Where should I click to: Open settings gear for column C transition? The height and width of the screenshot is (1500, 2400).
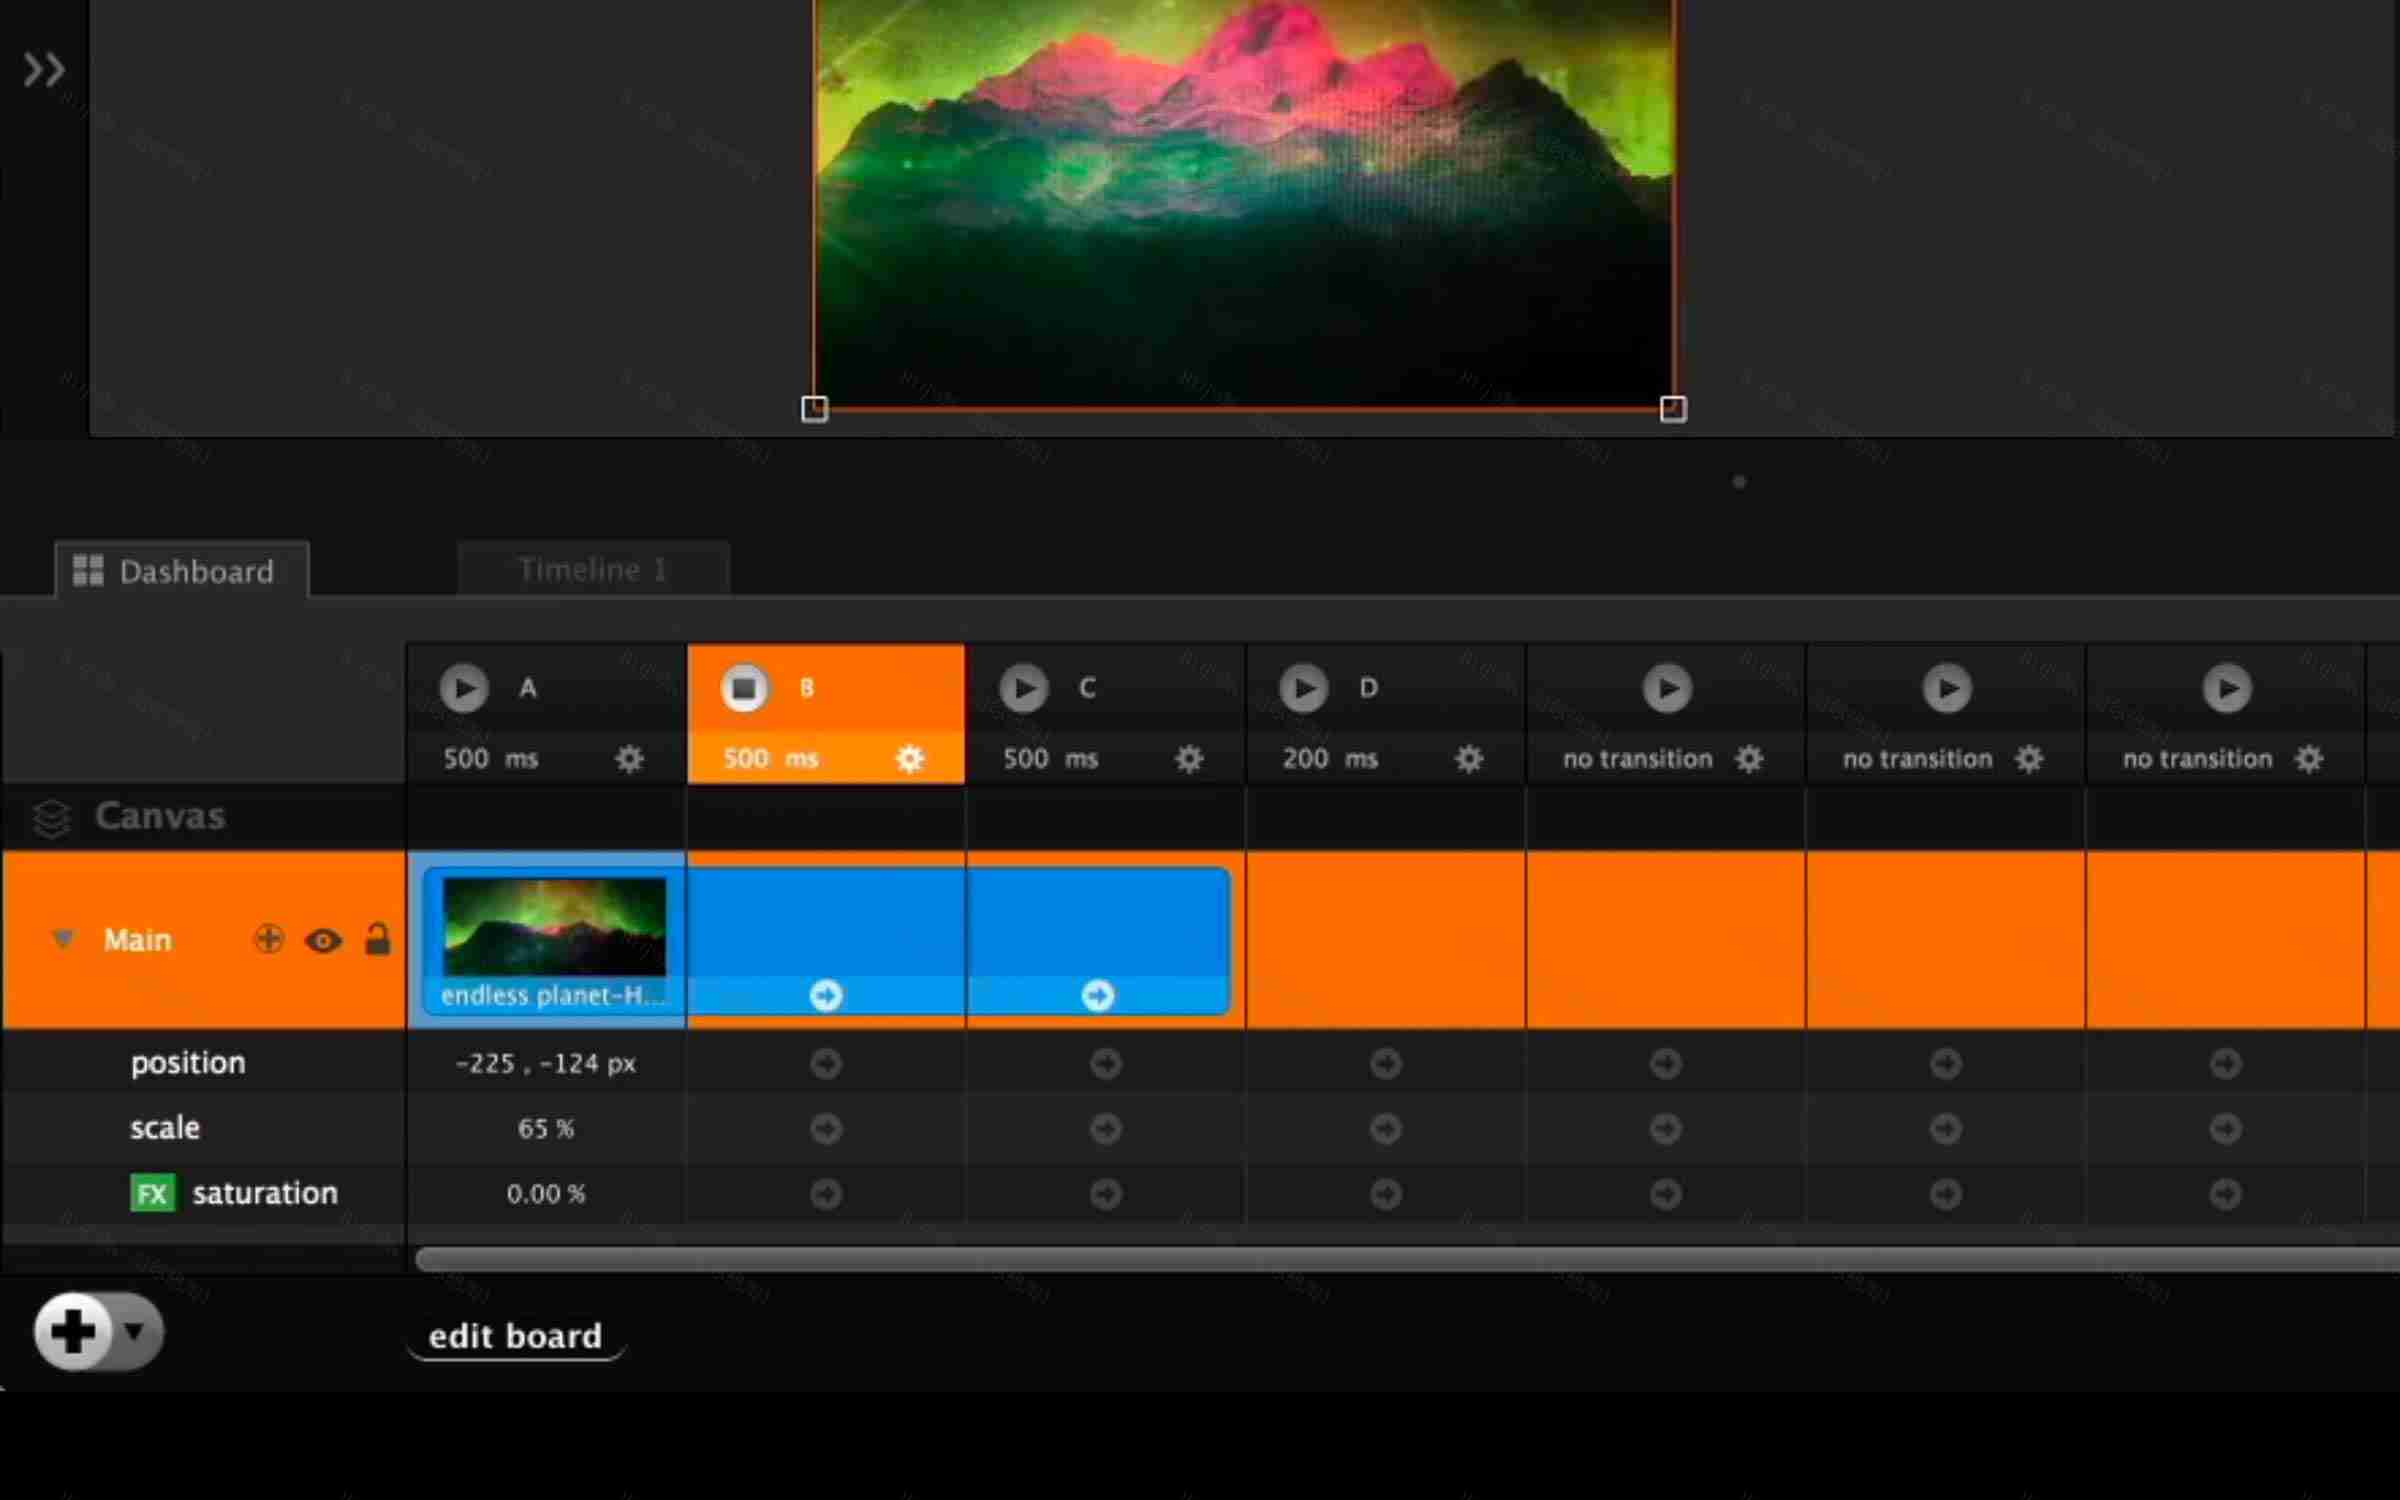[1188, 758]
